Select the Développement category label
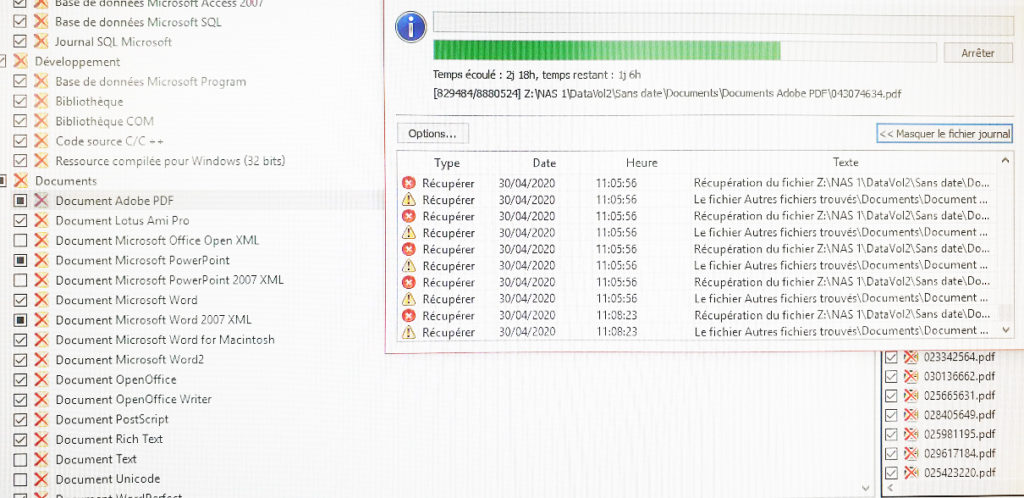This screenshot has height=498, width=1024. coord(77,61)
